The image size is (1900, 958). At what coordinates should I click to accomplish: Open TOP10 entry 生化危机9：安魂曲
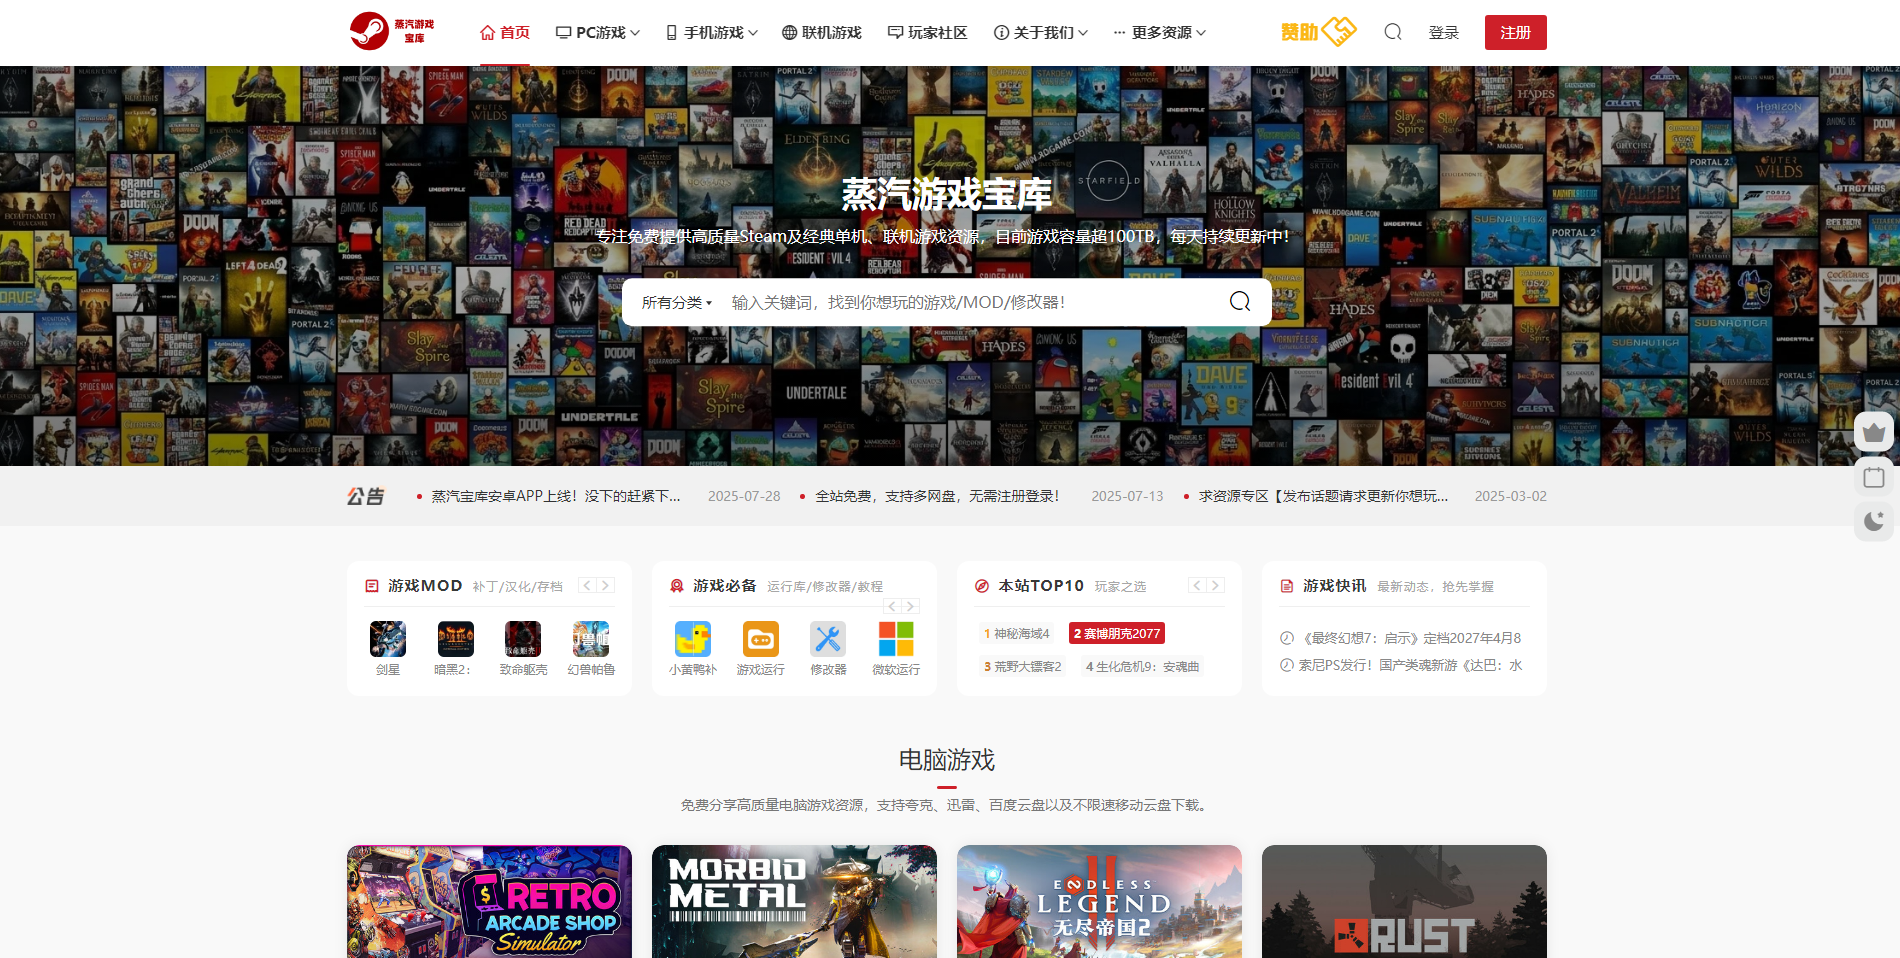1143,667
